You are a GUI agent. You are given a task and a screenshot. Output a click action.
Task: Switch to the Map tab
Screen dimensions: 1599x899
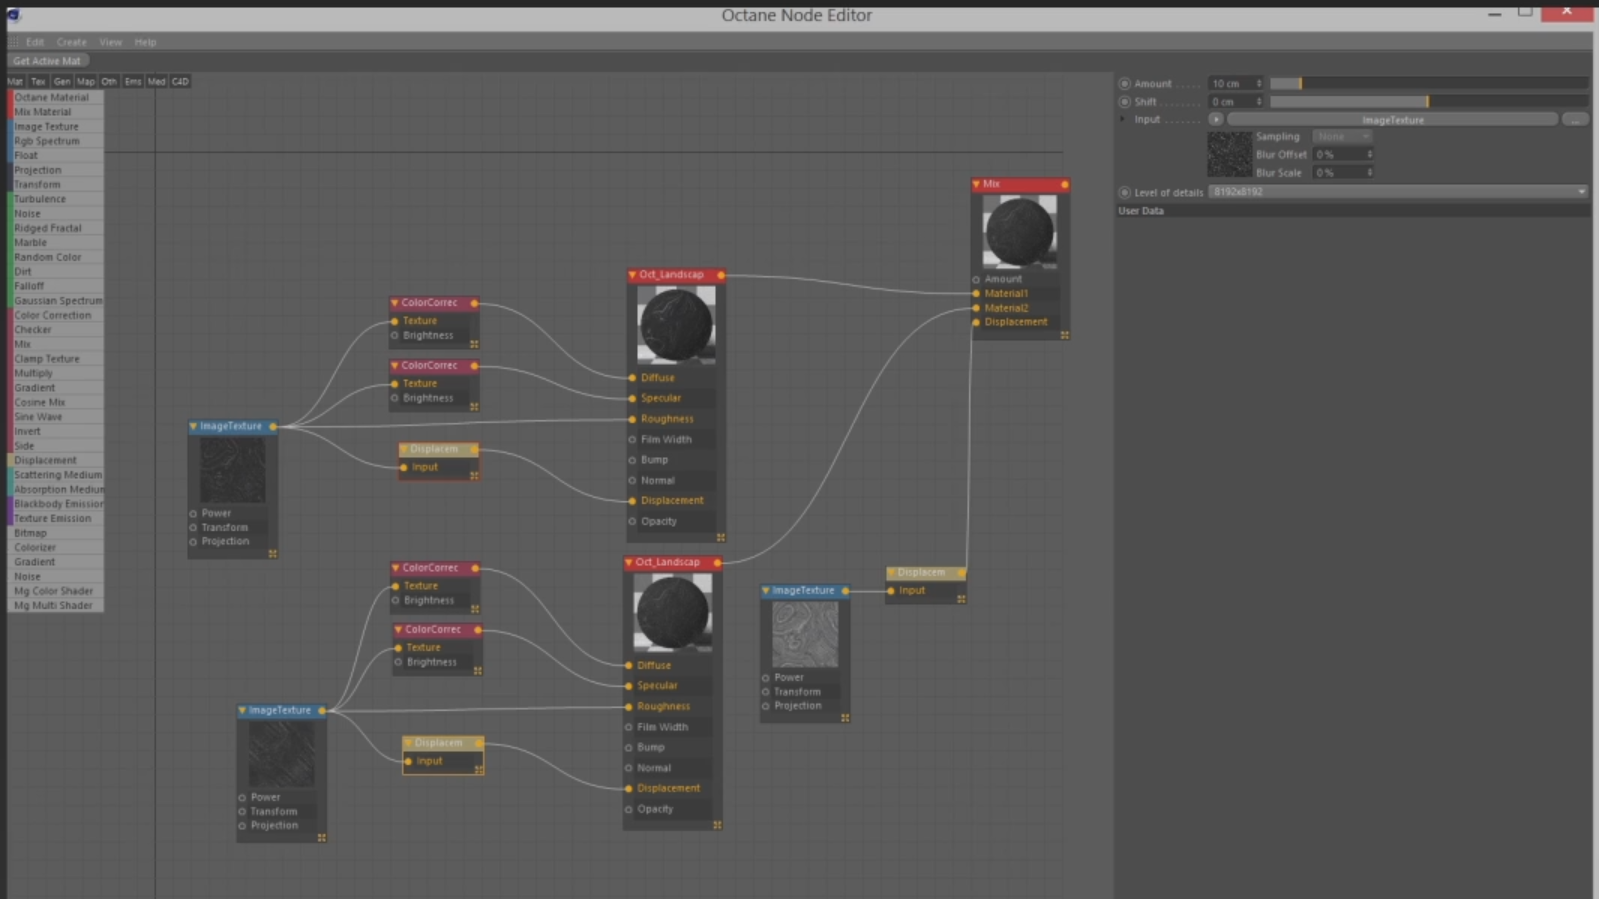coord(86,82)
